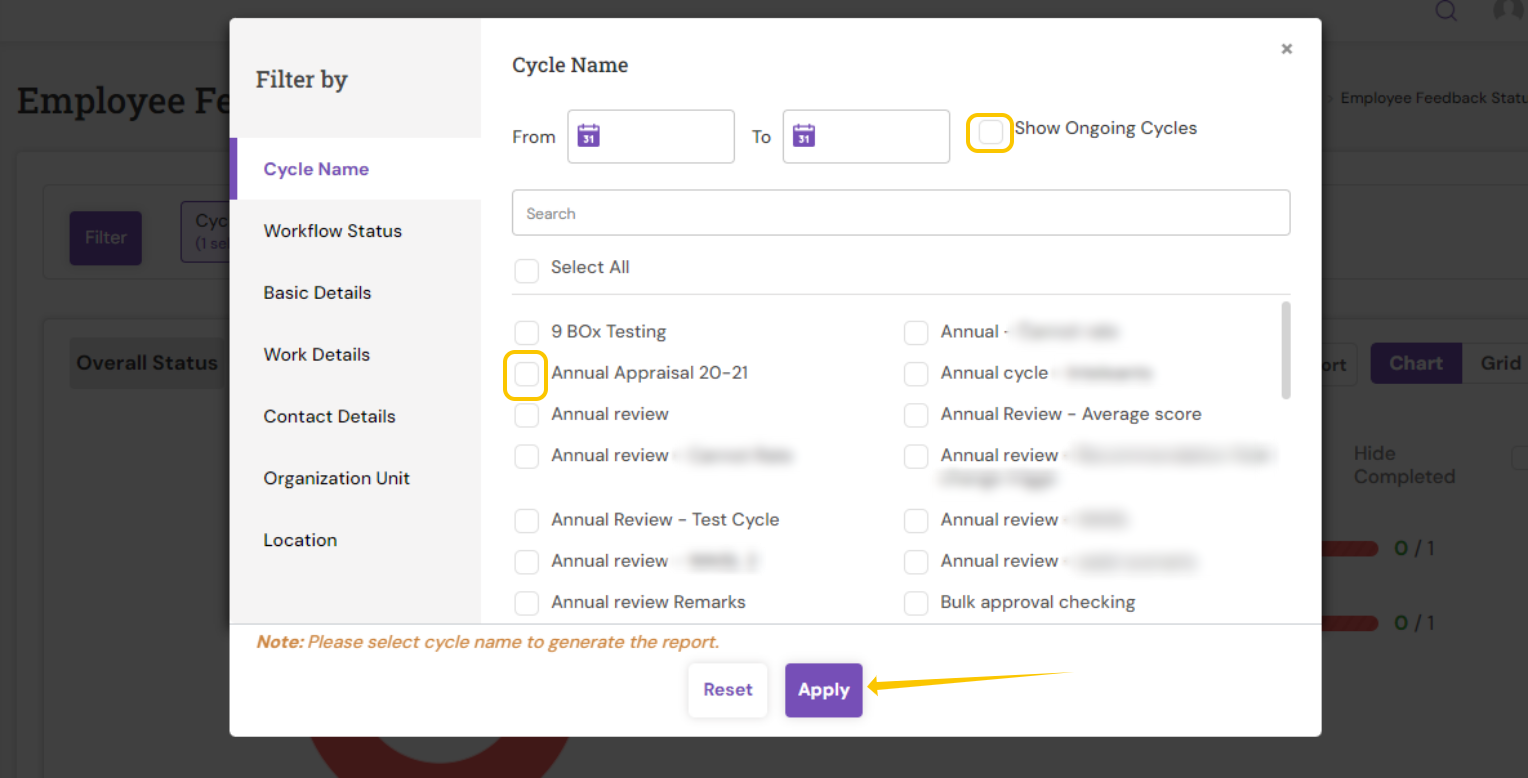The image size is (1528, 778).
Task: Open the Work Details filter tab
Action: (355, 355)
